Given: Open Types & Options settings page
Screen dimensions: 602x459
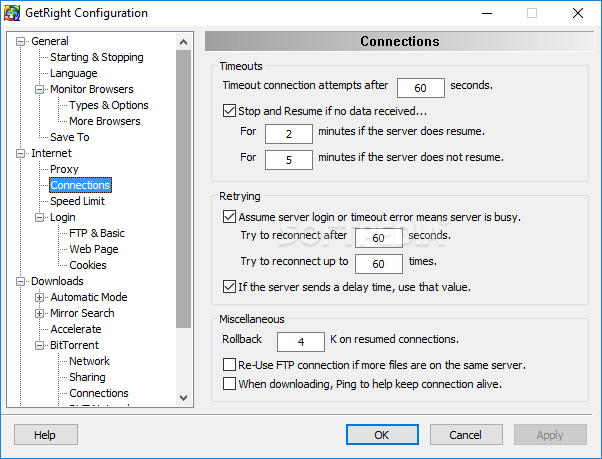Looking at the screenshot, I should coord(109,105).
